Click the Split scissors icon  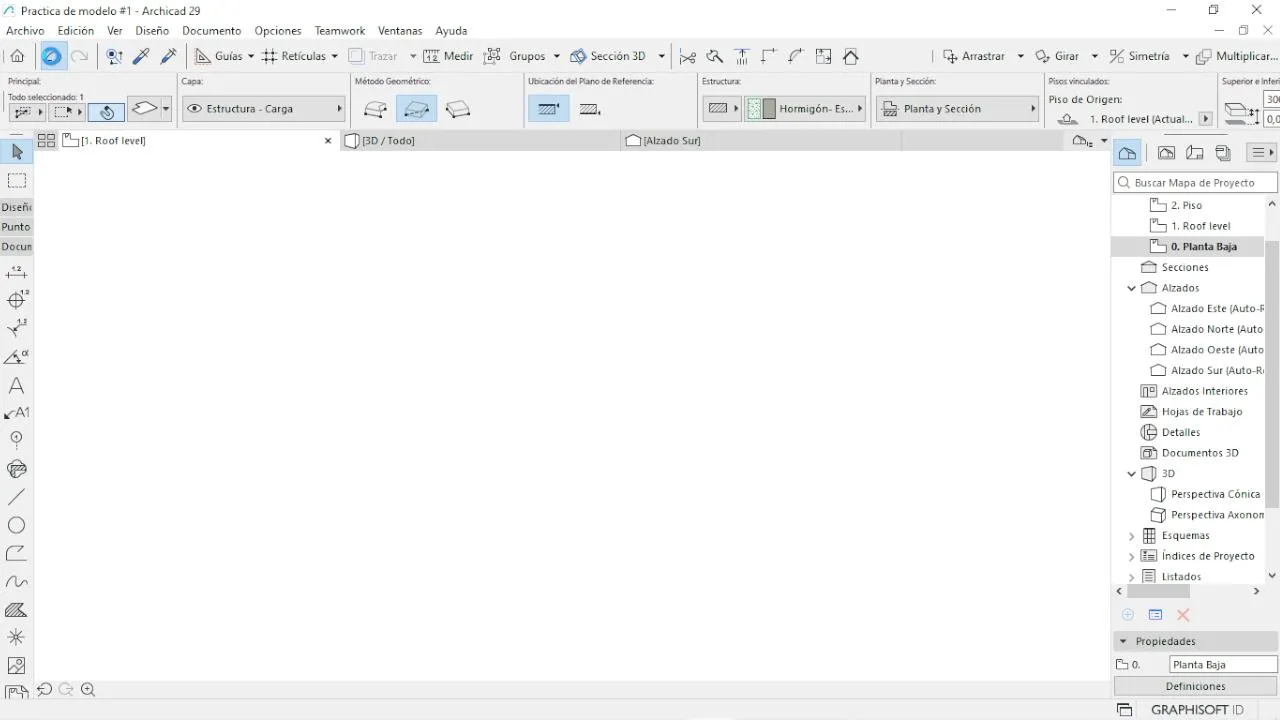click(688, 56)
